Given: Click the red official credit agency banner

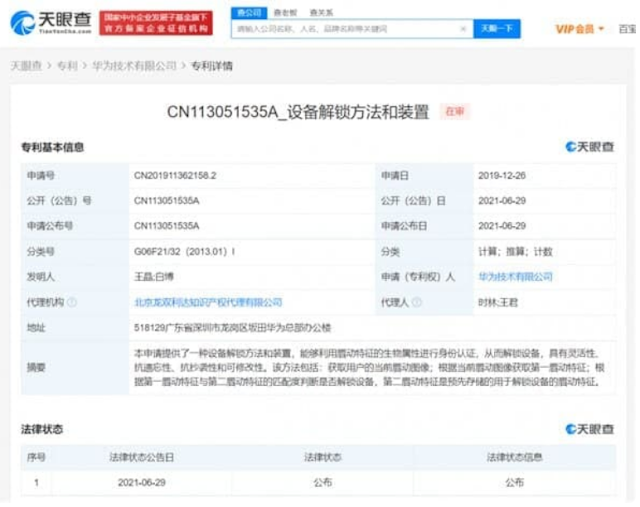Looking at the screenshot, I should [x=156, y=23].
